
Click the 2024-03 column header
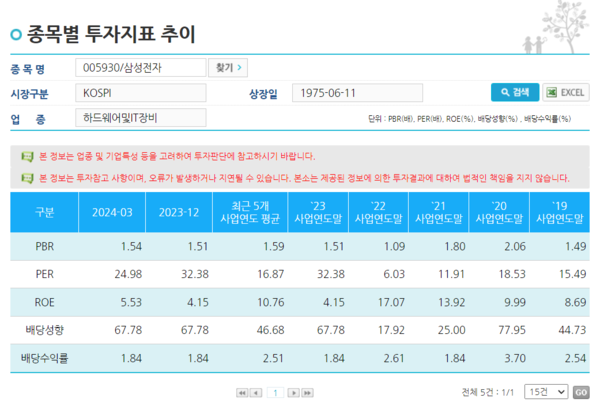click(x=112, y=212)
